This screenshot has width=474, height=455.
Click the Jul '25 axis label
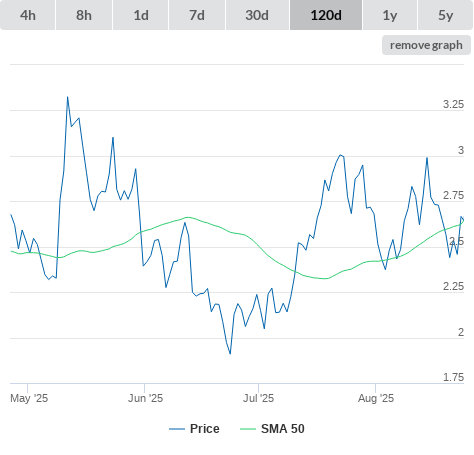coord(258,398)
